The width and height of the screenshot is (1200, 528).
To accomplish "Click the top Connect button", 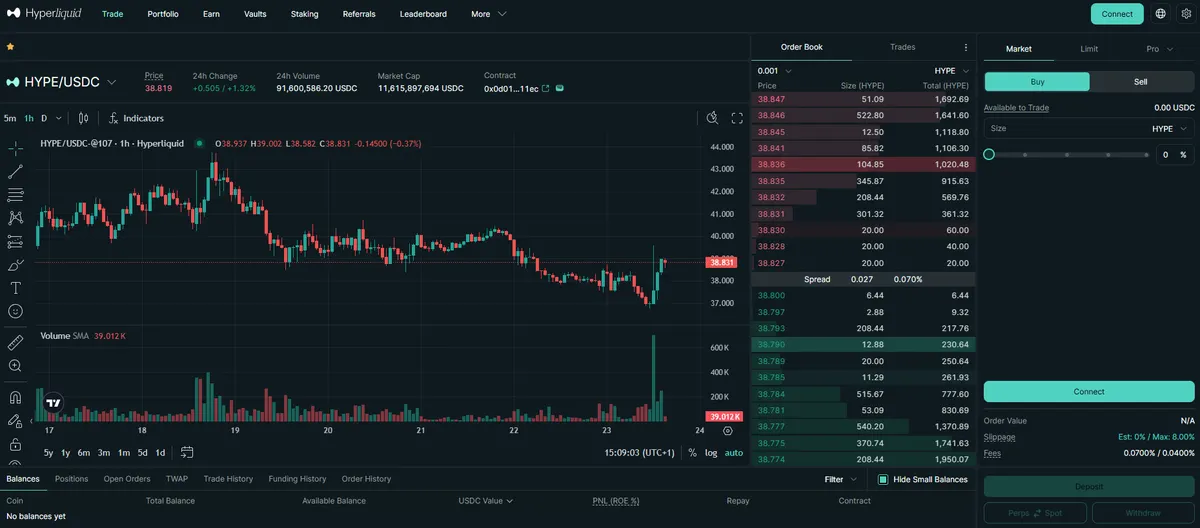I will coord(1117,14).
